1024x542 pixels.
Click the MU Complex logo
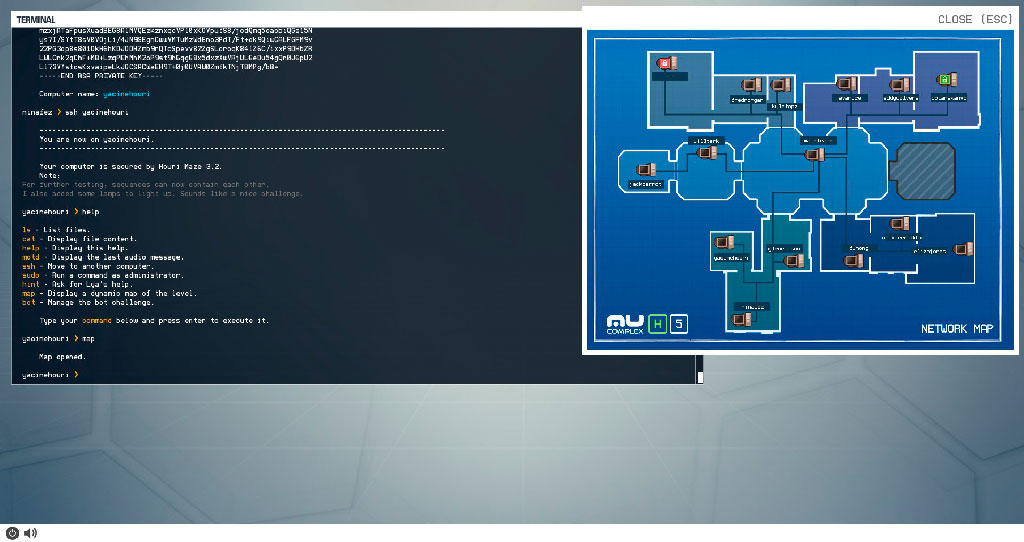(624, 324)
